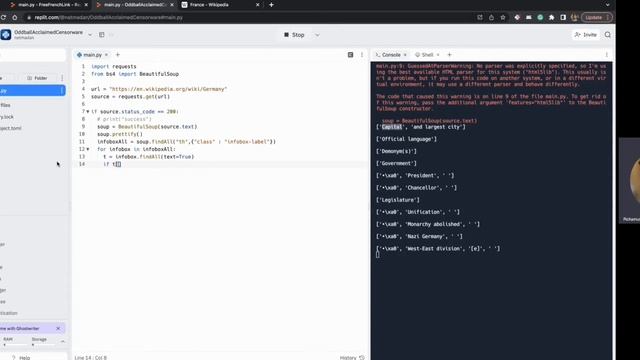This screenshot has height=360, width=640.
Task: Open the Extensions puzzle-piece icon
Action: pos(551,18)
